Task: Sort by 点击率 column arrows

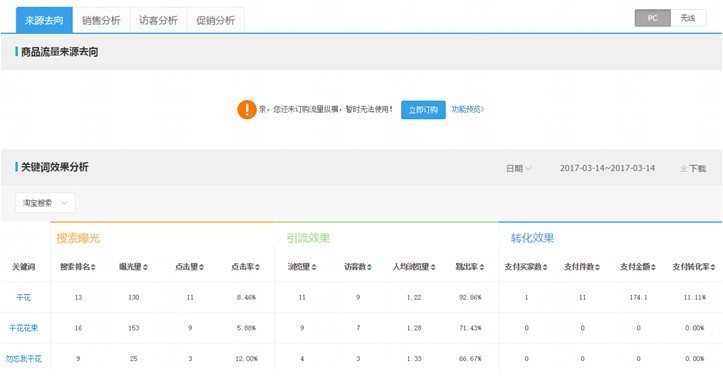Action: (257, 267)
